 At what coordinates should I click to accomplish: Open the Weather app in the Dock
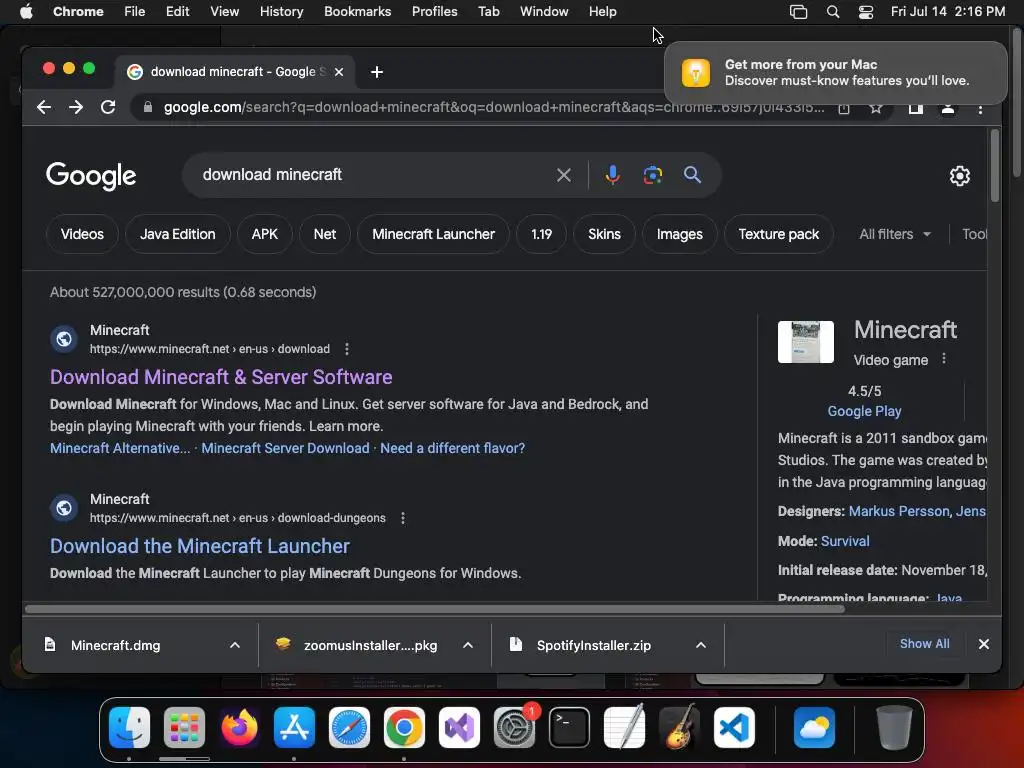(814, 727)
